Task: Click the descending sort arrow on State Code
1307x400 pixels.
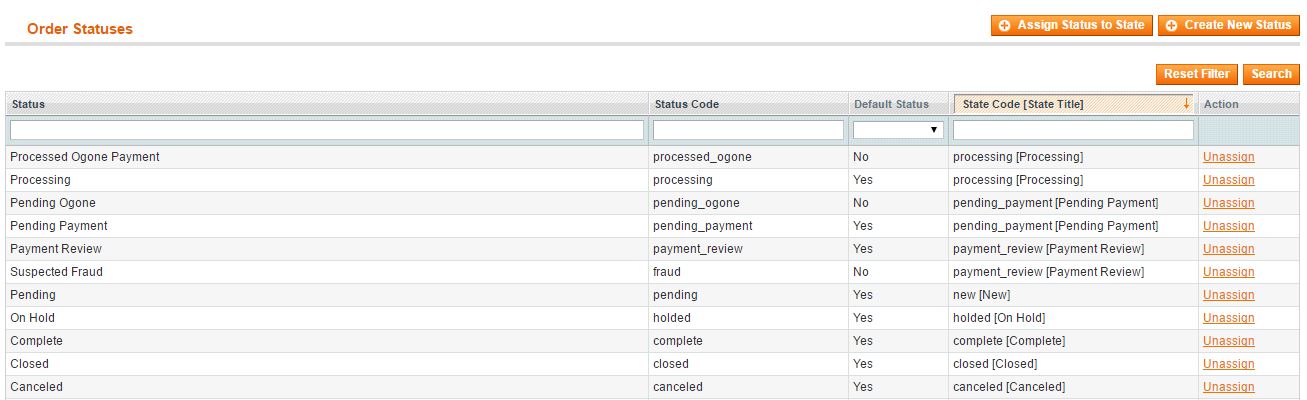Action: [x=1186, y=103]
